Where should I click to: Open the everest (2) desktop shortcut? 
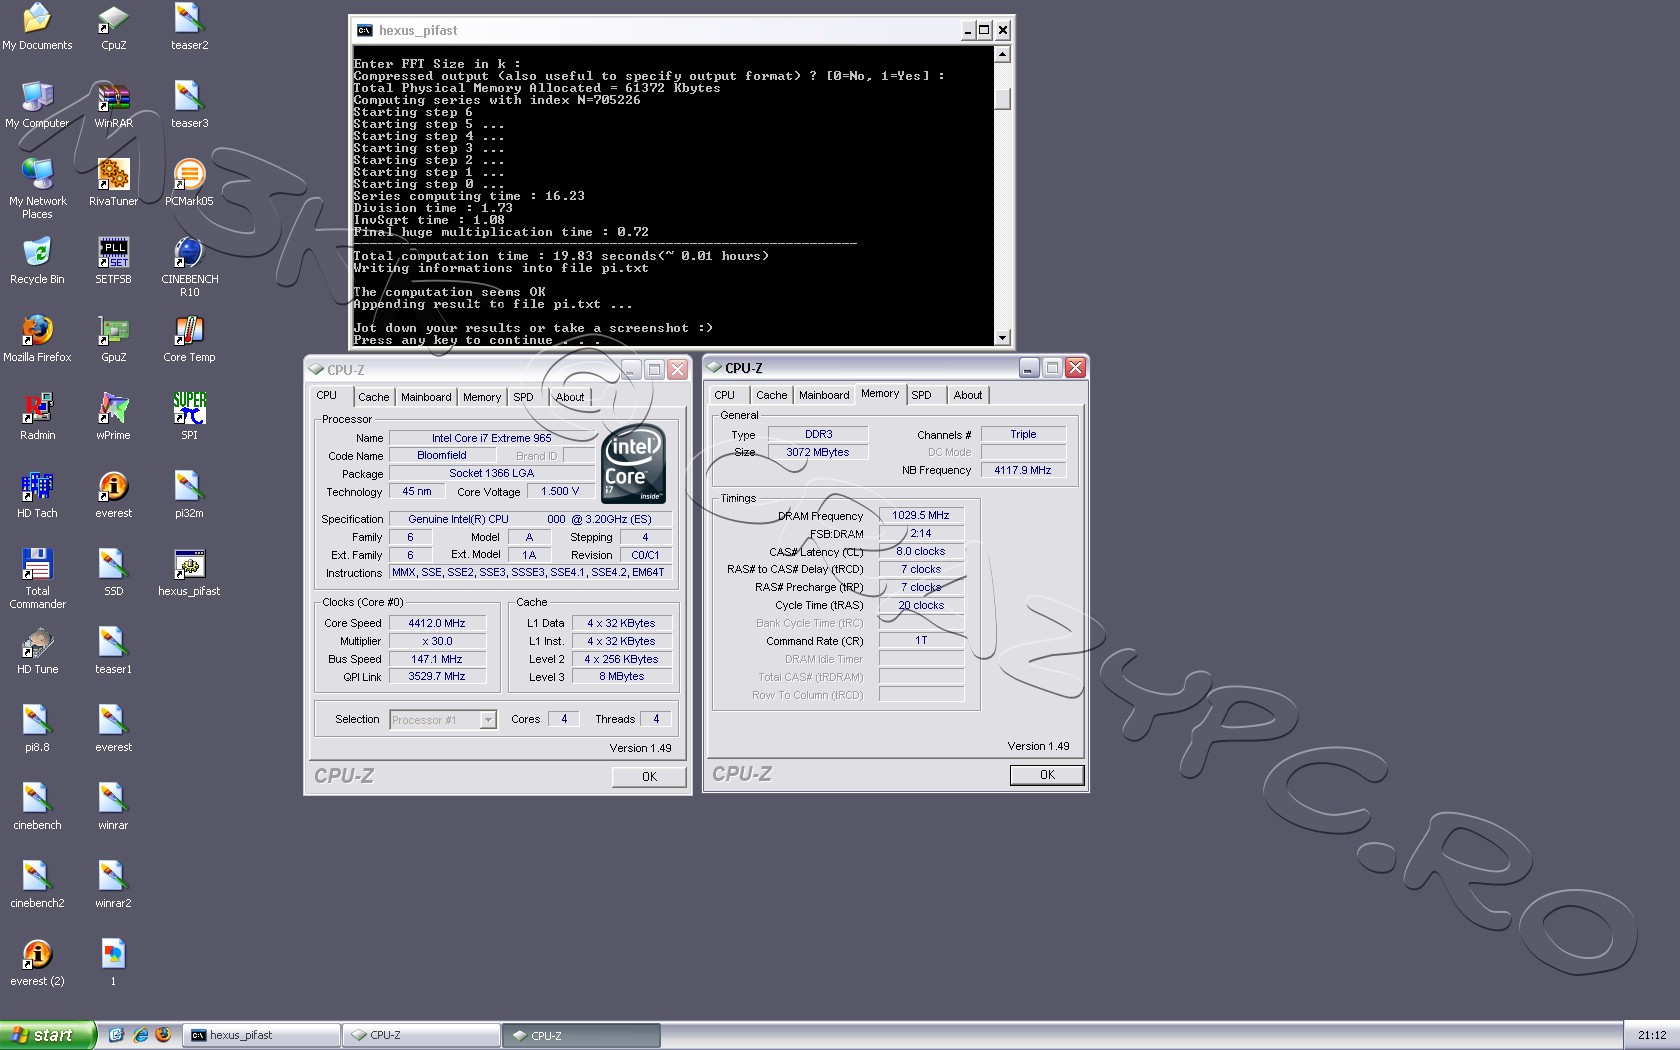(37, 963)
